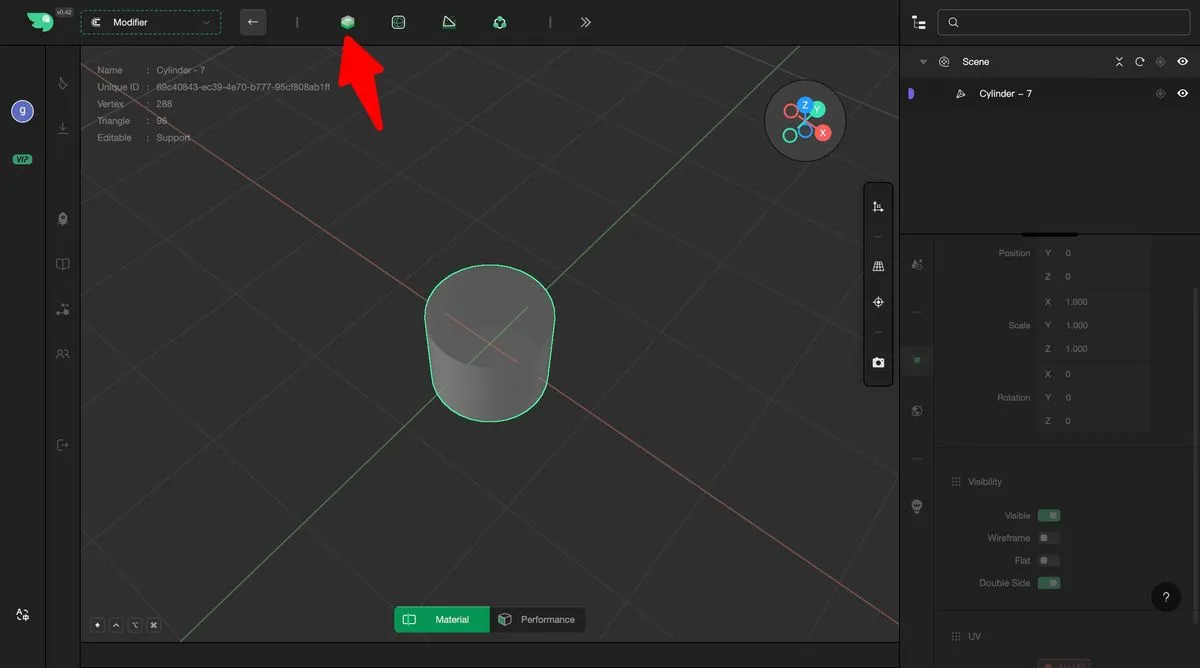Open the book documentation icon in sidebar

tap(63, 264)
